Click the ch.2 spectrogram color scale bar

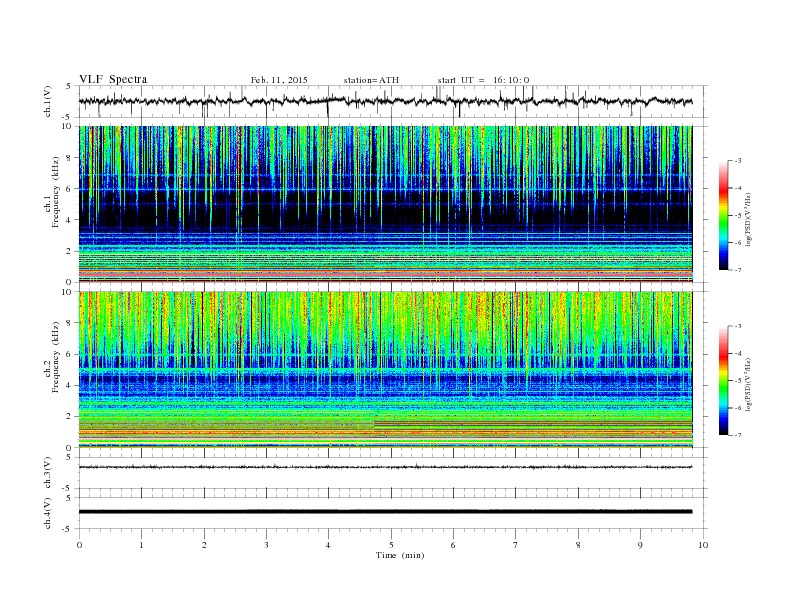[x=724, y=381]
